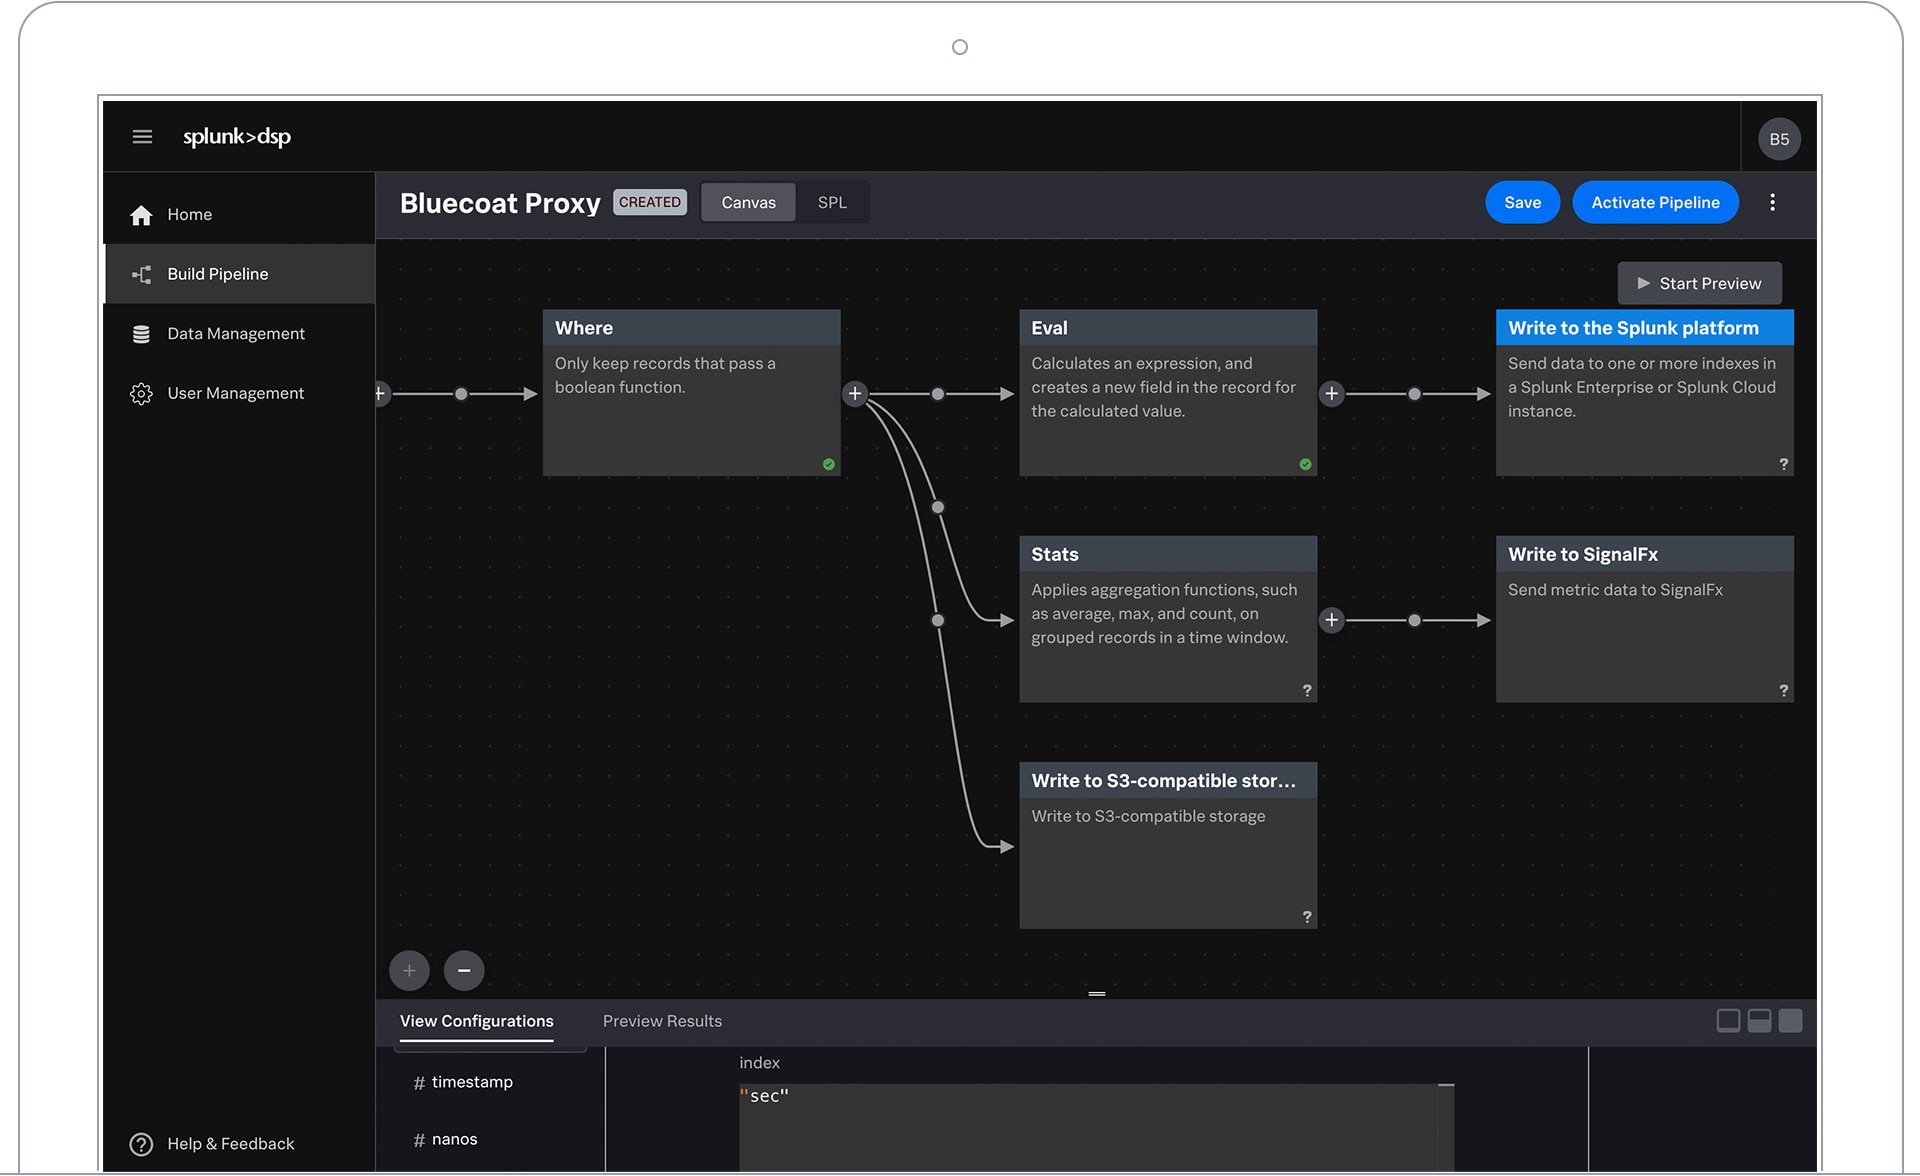The width and height of the screenshot is (1920, 1176).
Task: Click the green status check on Where node
Action: pos(828,464)
